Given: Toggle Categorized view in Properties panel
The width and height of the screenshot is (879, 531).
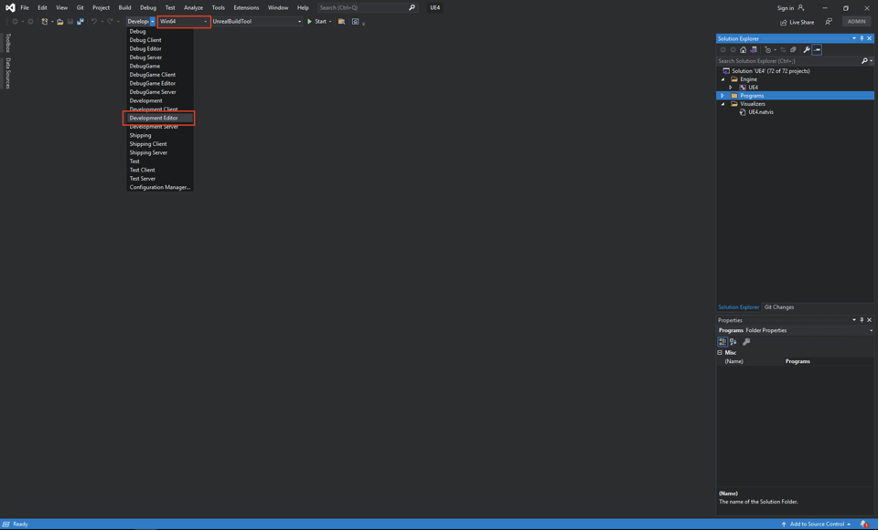Looking at the screenshot, I should [723, 343].
